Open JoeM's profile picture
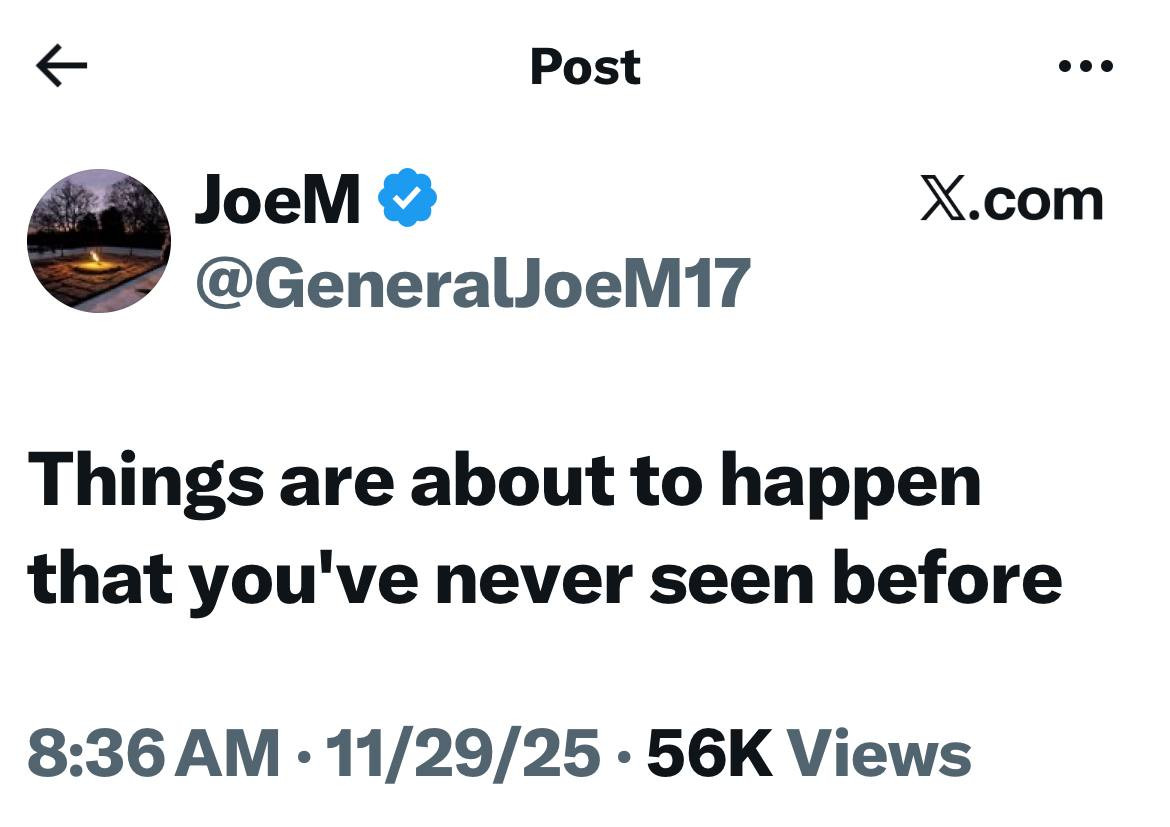1170x827 pixels. pyautogui.click(x=98, y=241)
